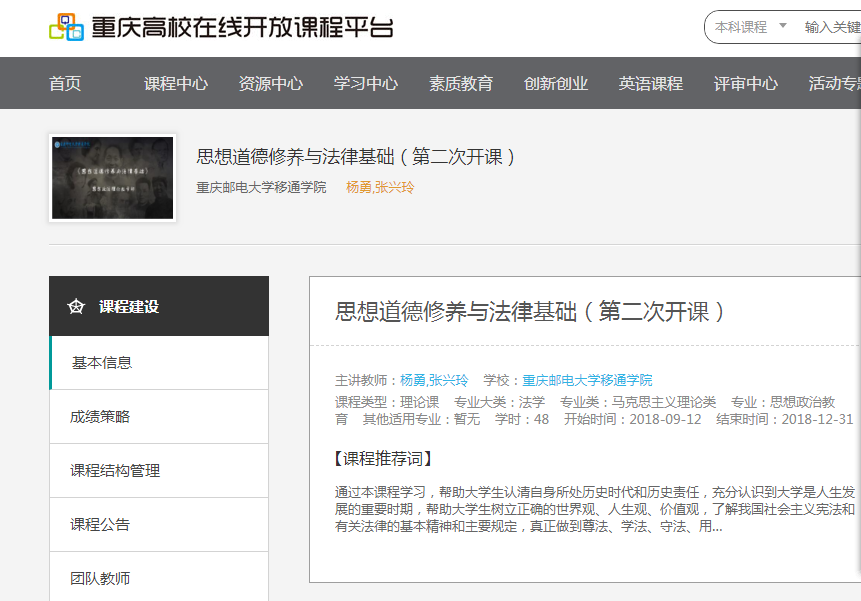The height and width of the screenshot is (601, 861).
Task: Click teacher names 杨勇,张兴玲 under course title
Action: (380, 187)
